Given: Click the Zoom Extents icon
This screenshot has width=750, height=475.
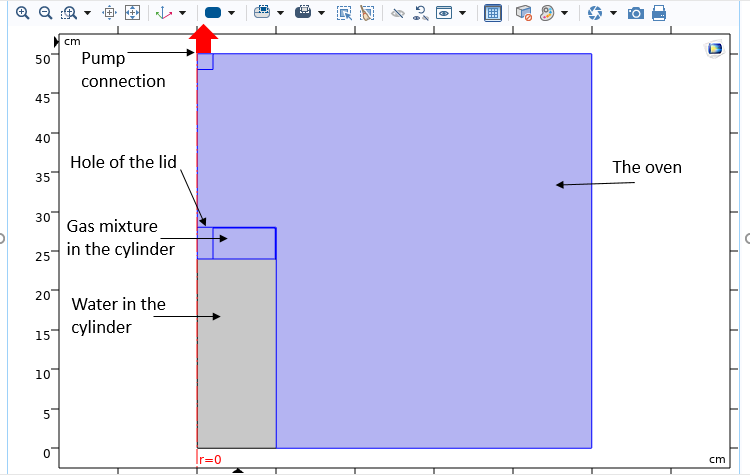Looking at the screenshot, I should pyautogui.click(x=132, y=13).
